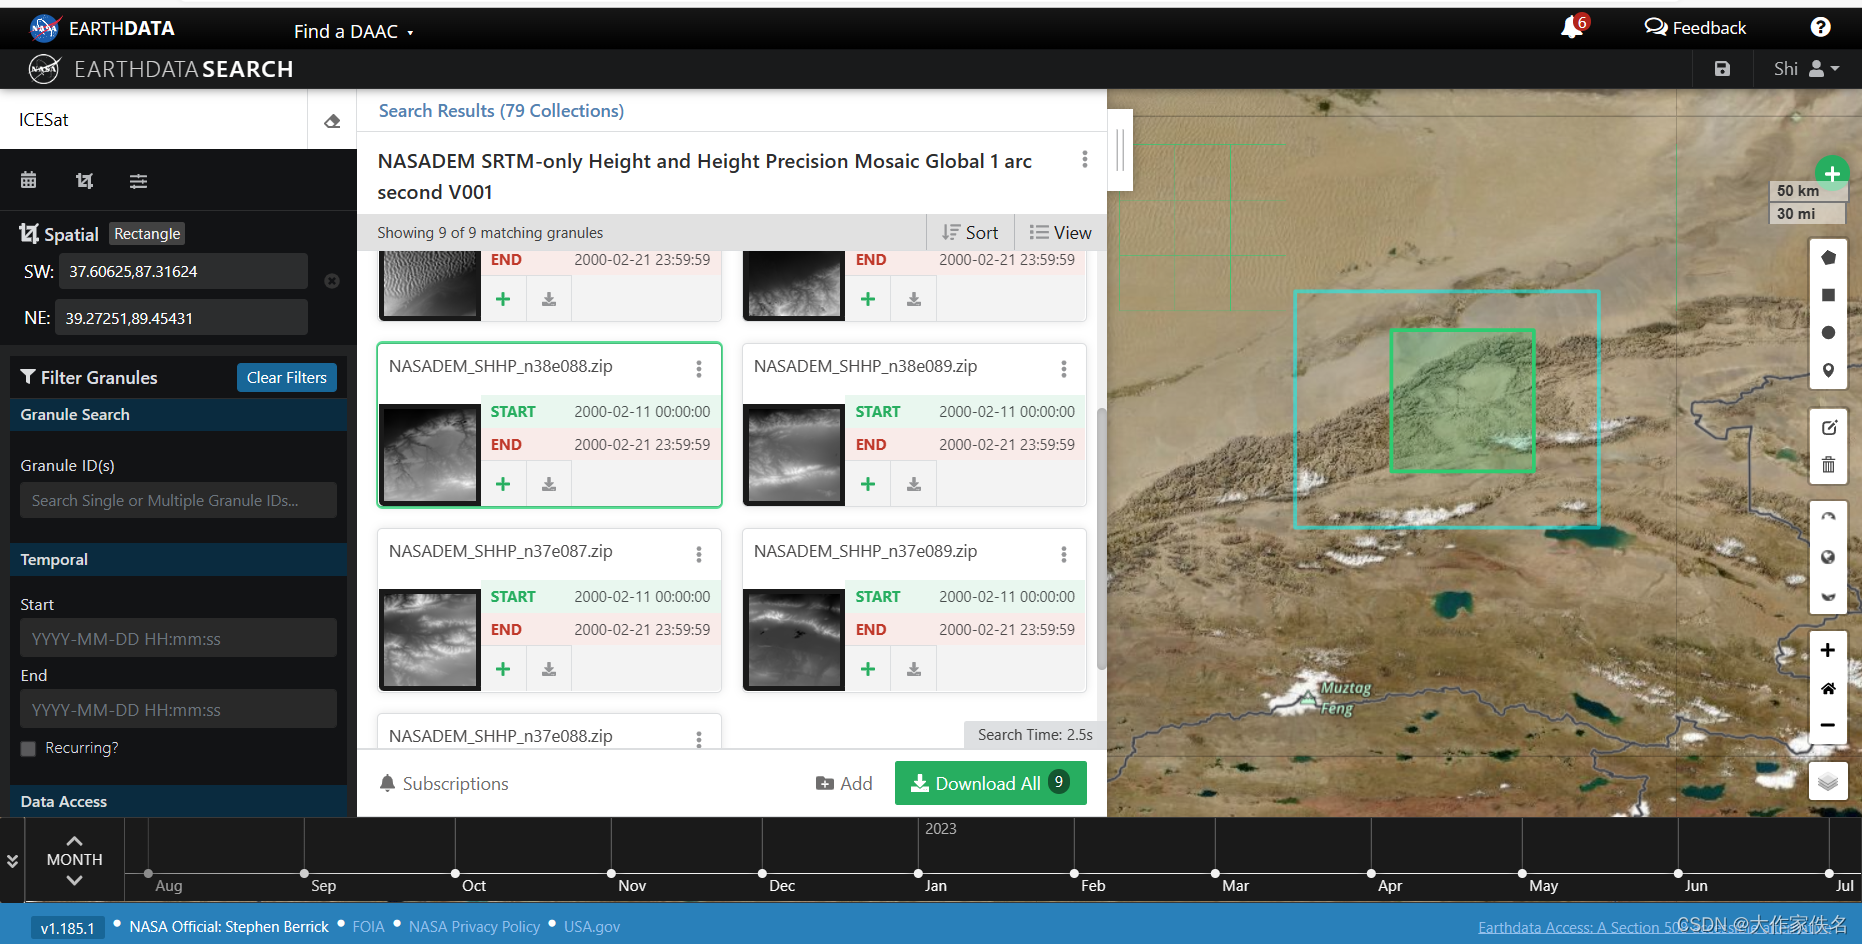
Task: Open the help question mark icon
Action: 1821,27
